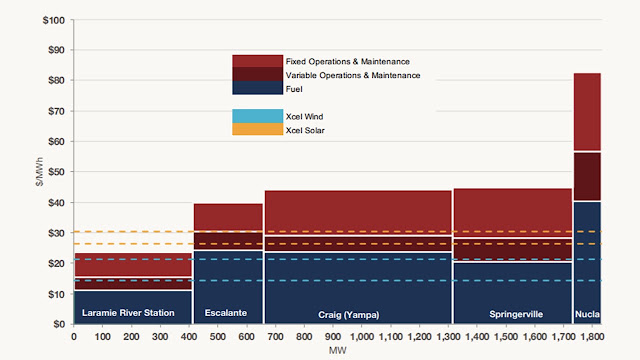
Task: Click the '1,600' x-axis tick label
Action: 535,337
